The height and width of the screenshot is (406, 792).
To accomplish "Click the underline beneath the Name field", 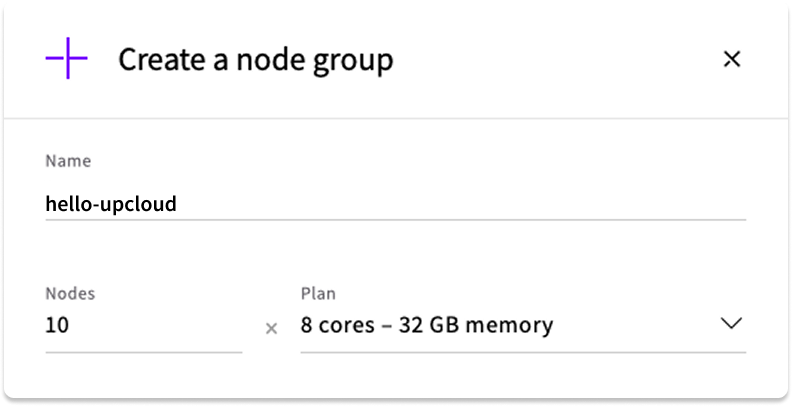I will pos(395,218).
